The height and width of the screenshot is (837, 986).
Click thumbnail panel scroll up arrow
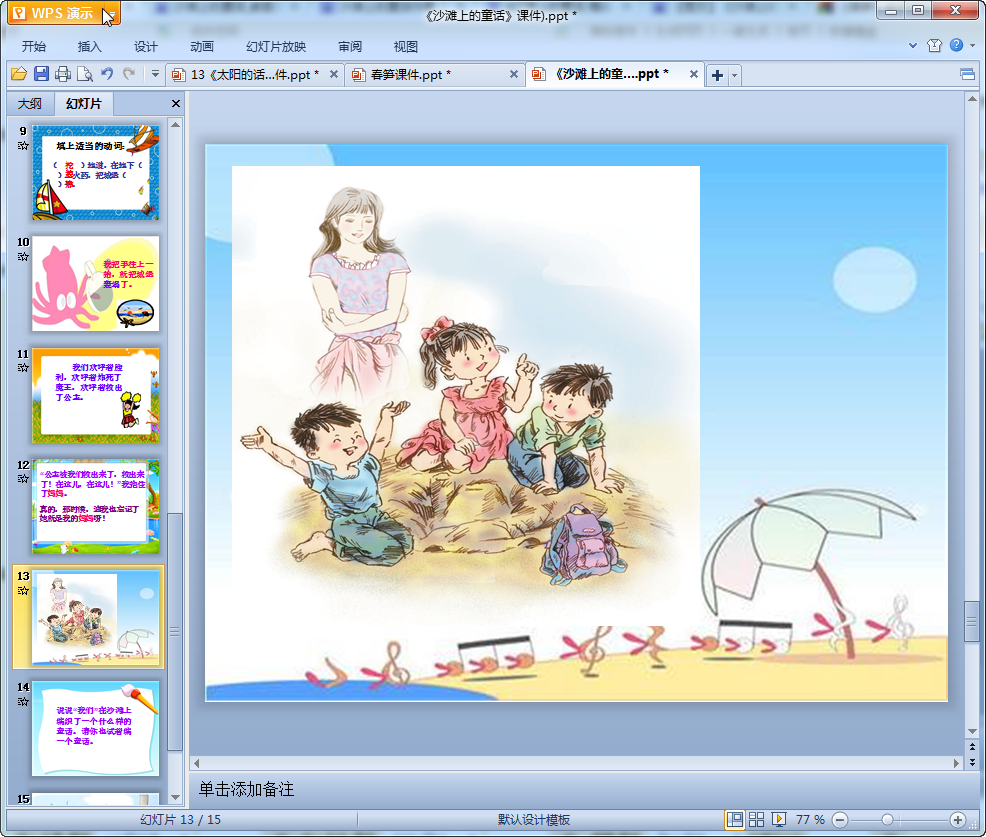click(175, 125)
